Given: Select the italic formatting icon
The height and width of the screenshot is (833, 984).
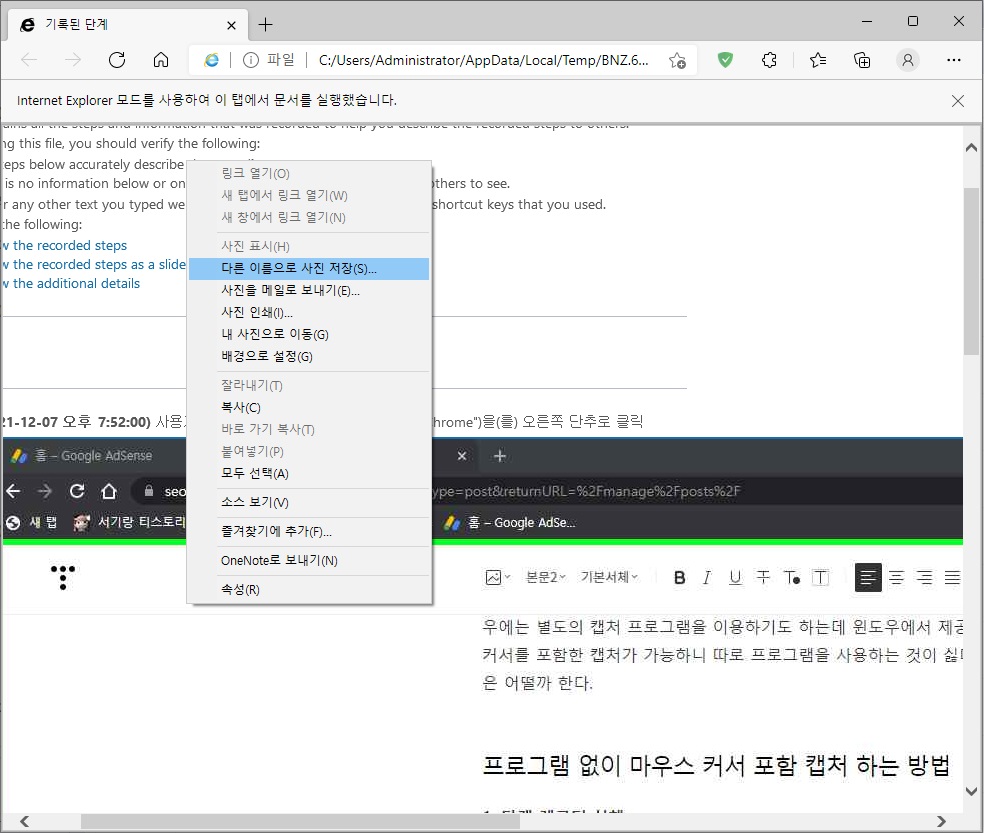Looking at the screenshot, I should point(708,577).
